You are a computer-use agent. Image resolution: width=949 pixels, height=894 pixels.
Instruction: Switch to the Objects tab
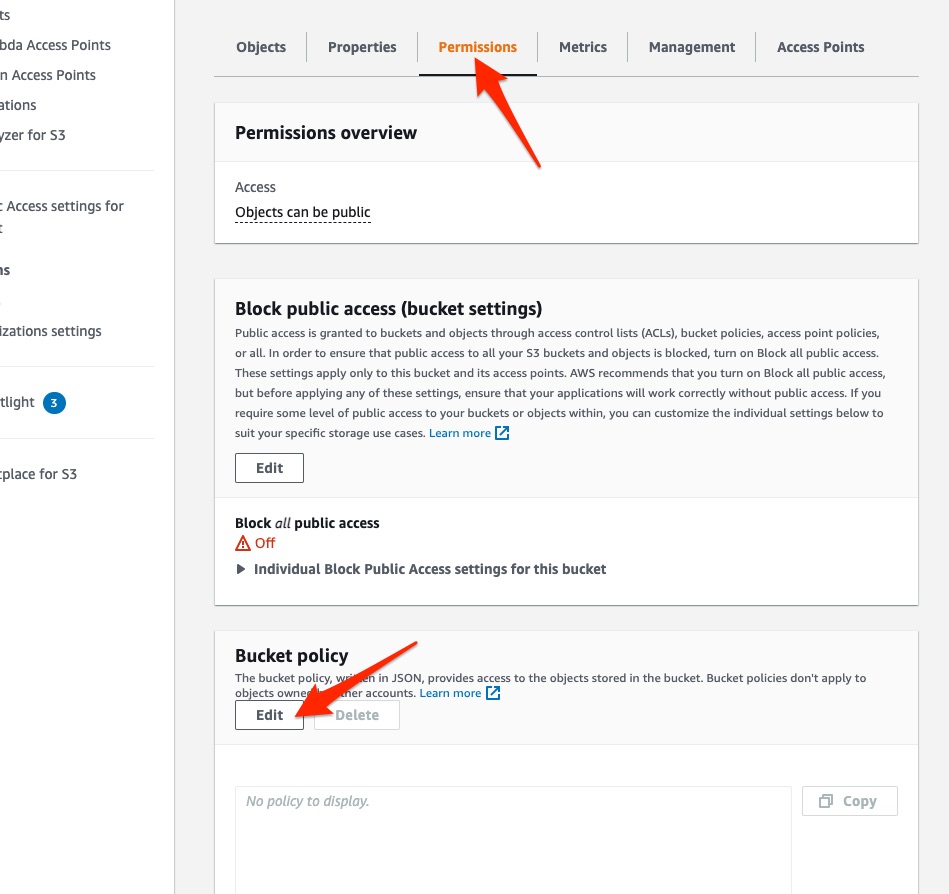(261, 47)
